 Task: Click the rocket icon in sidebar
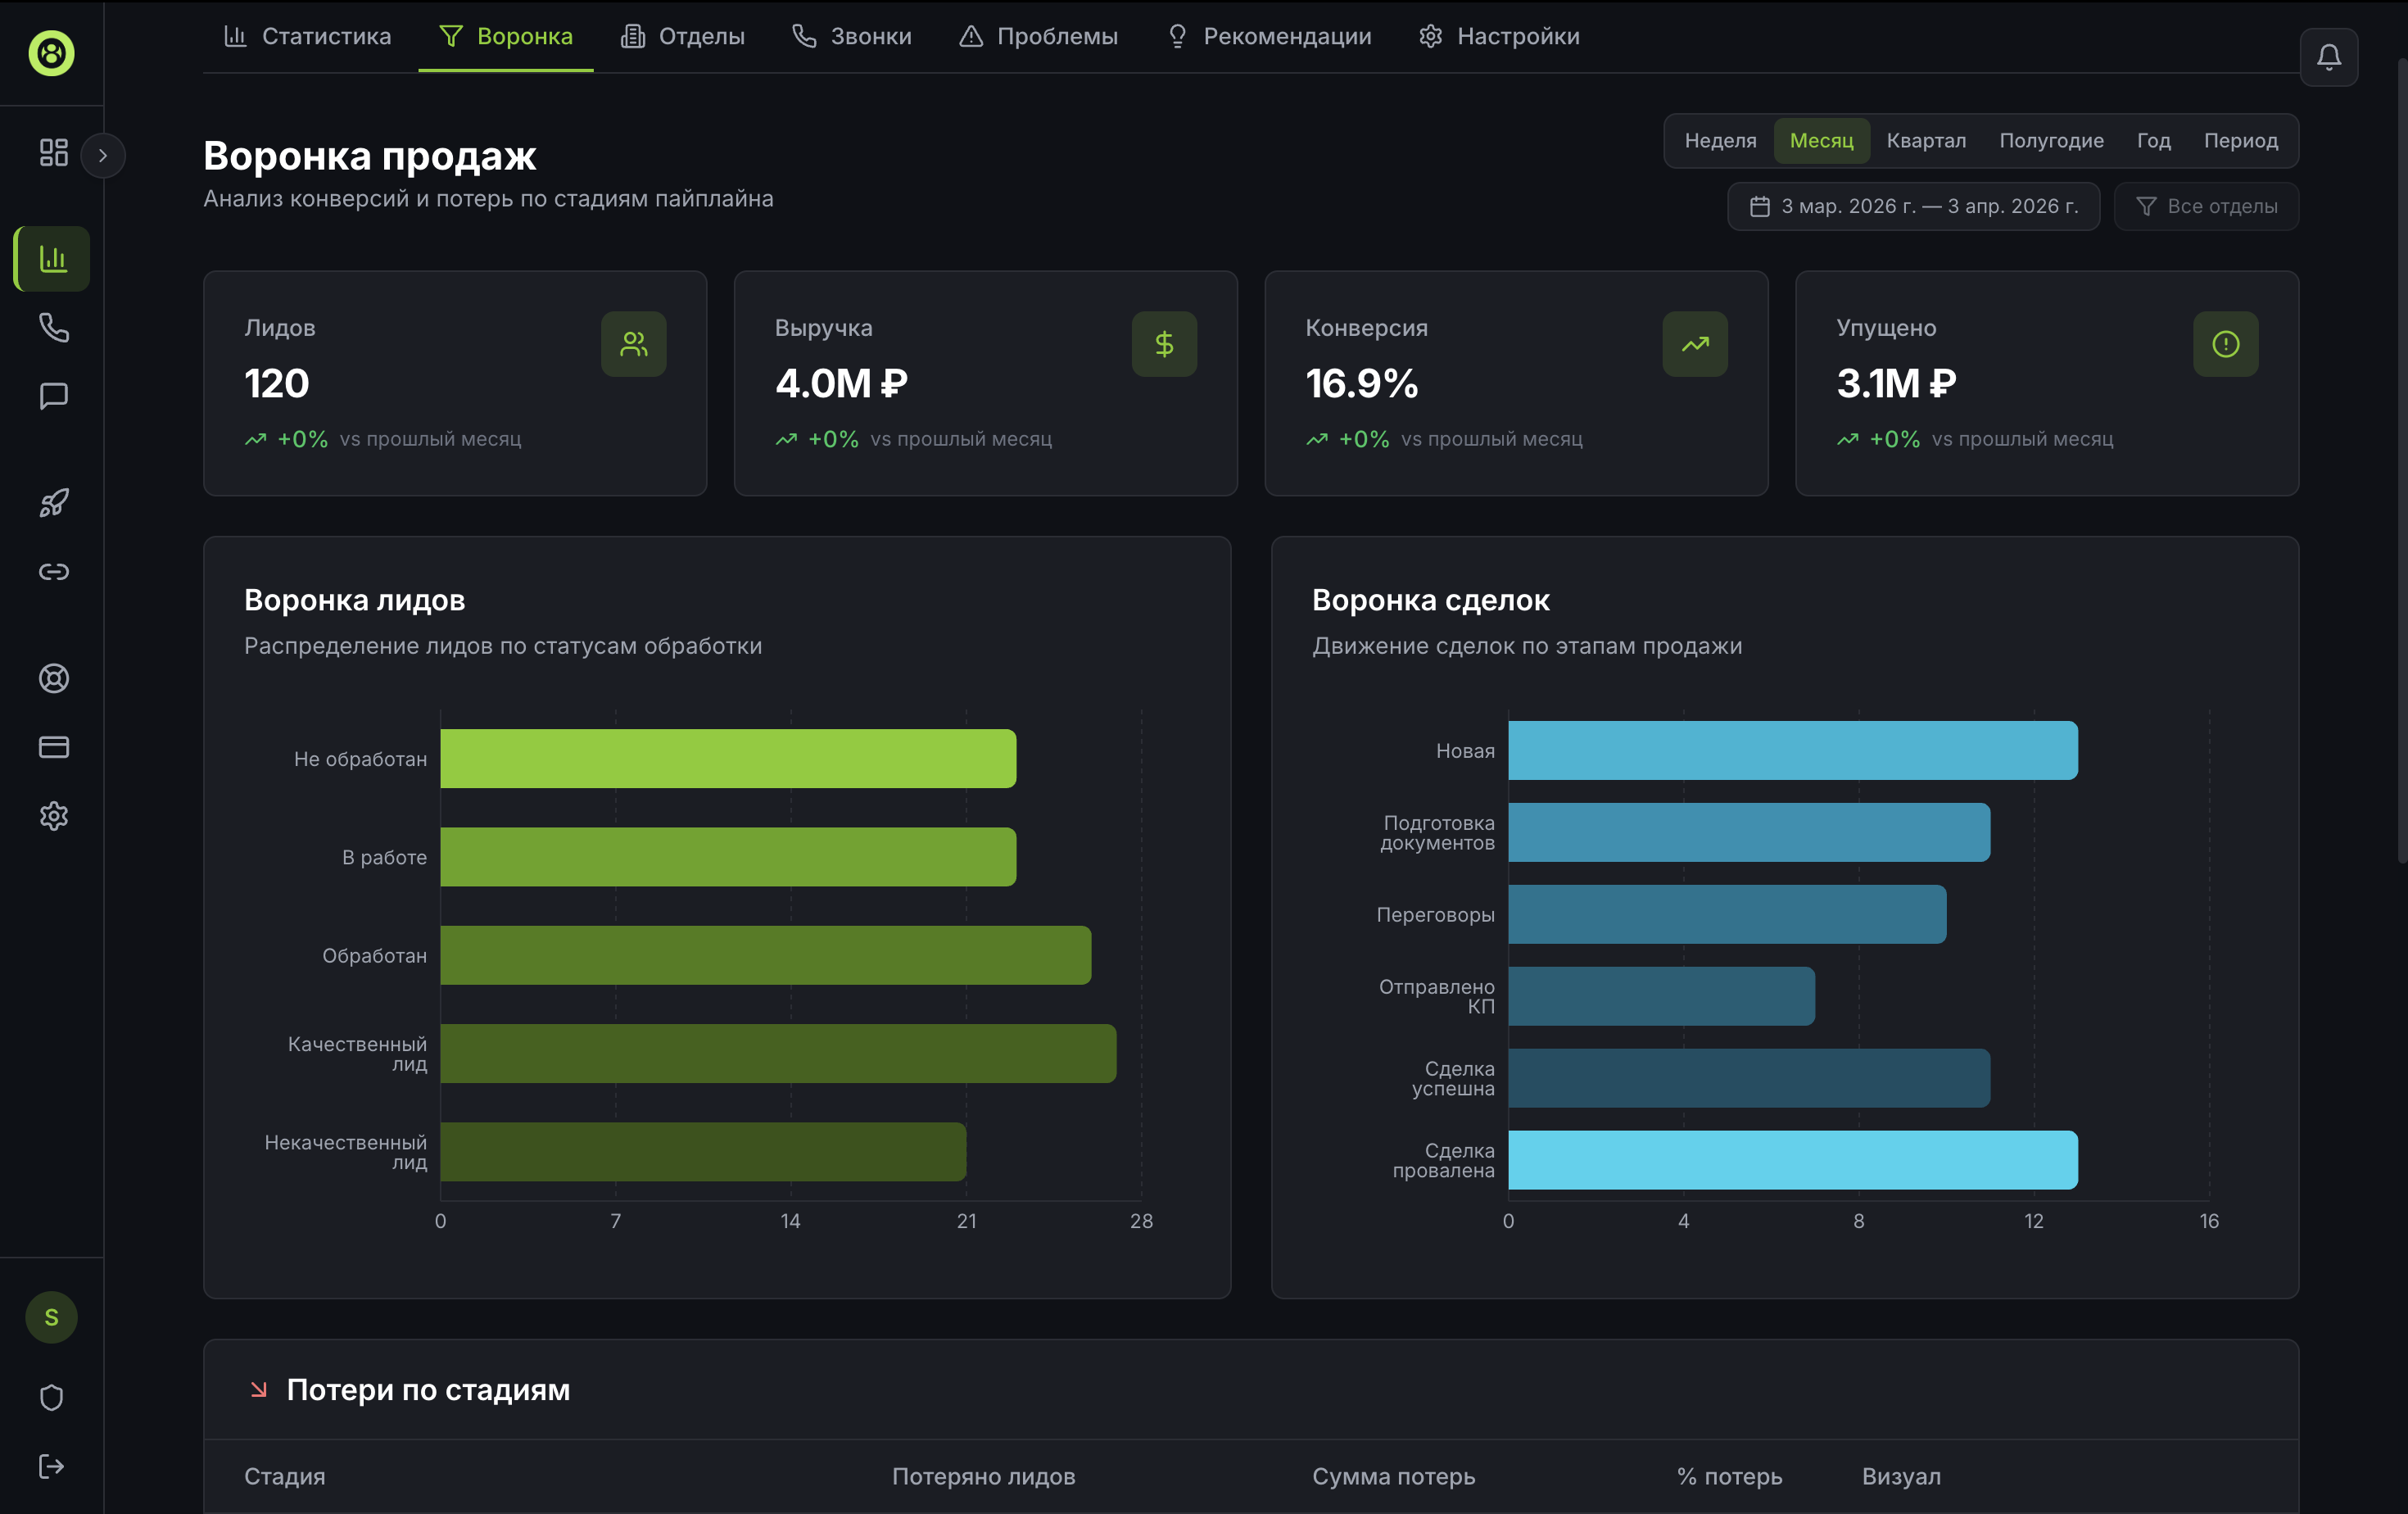[x=53, y=502]
